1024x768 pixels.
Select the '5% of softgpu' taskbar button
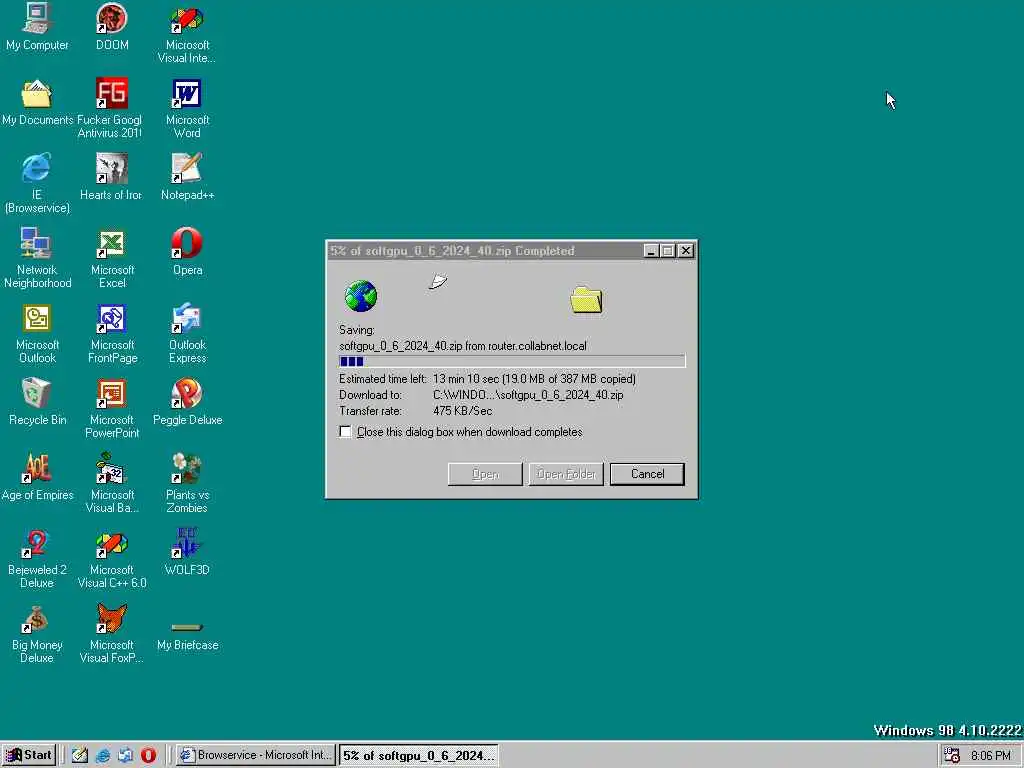[x=419, y=756]
